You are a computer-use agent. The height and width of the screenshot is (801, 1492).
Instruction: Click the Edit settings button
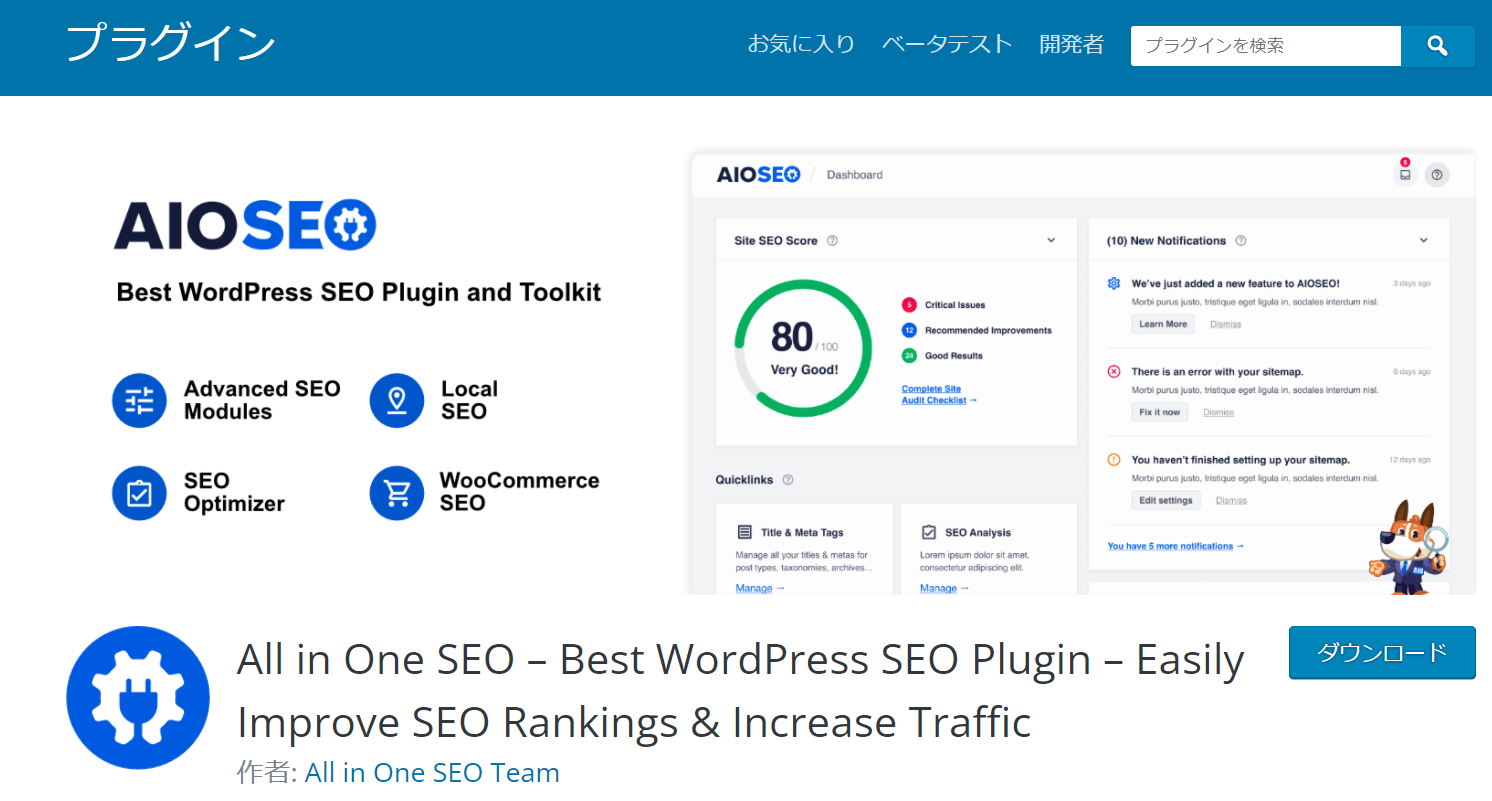(x=1166, y=500)
